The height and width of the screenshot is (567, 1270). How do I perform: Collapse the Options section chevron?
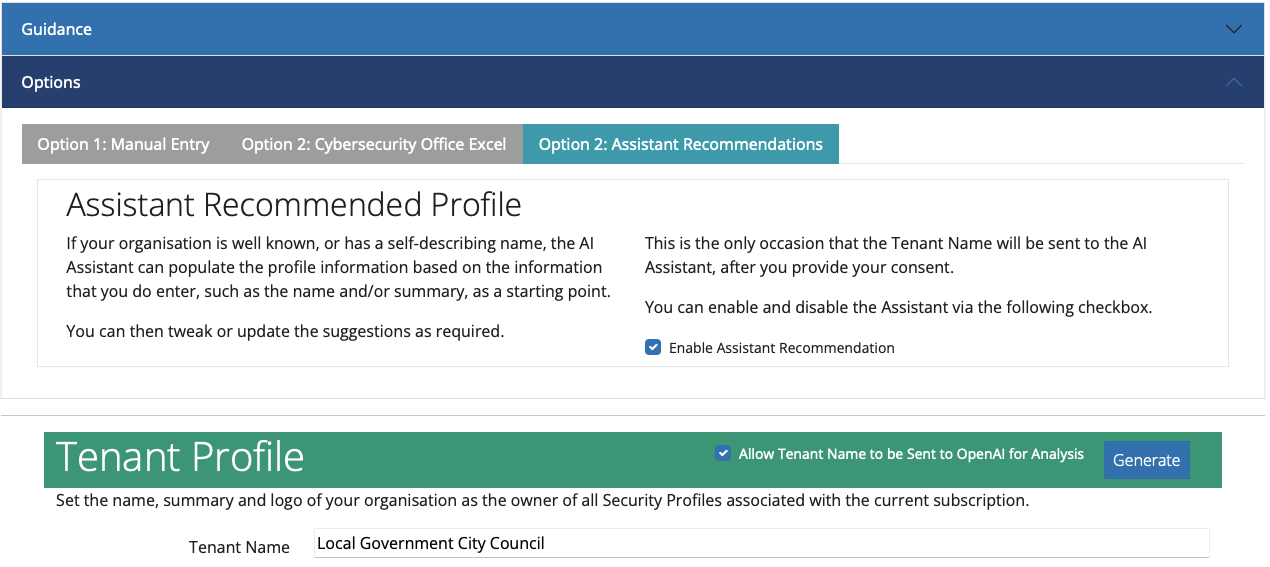[x=1234, y=82]
